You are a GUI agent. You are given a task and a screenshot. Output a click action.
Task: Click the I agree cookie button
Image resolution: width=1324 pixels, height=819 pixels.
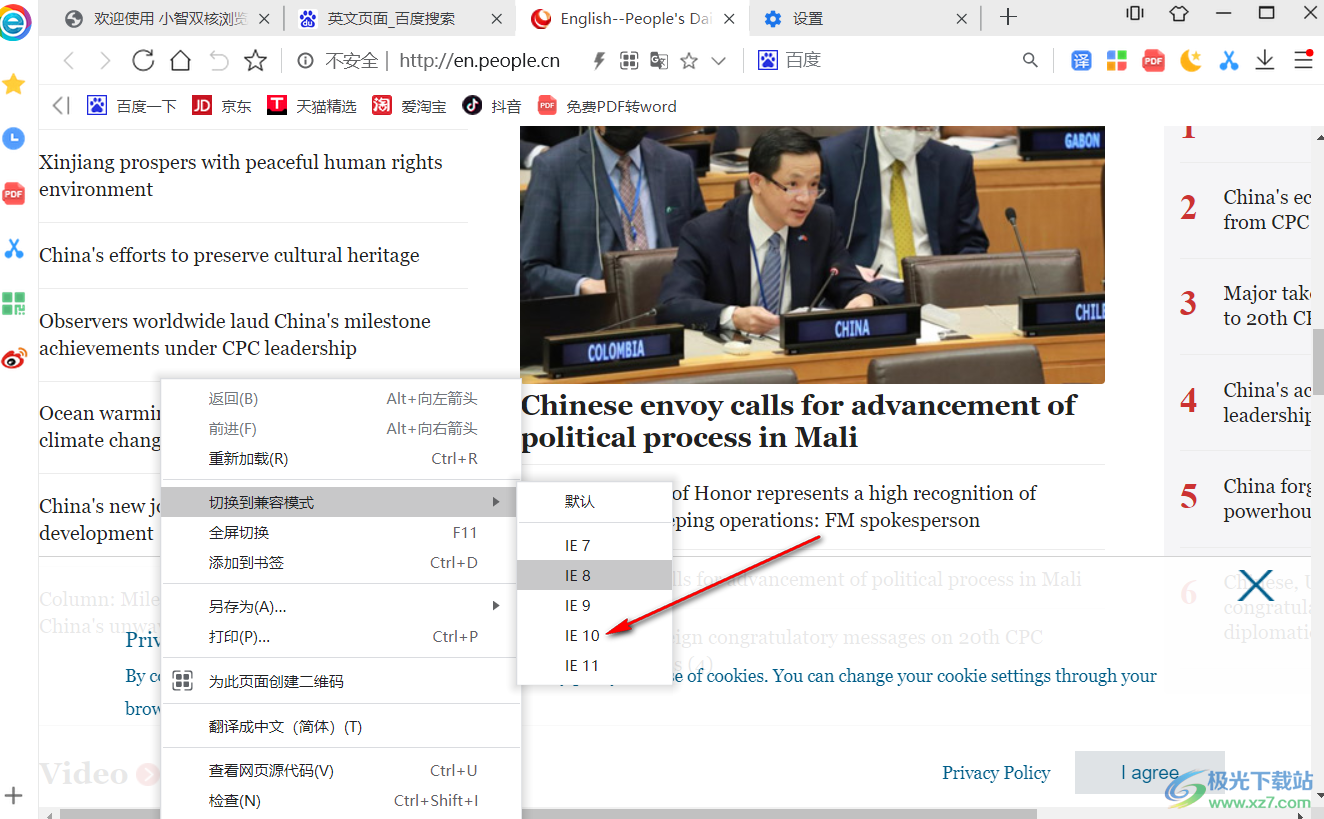[x=1150, y=772]
